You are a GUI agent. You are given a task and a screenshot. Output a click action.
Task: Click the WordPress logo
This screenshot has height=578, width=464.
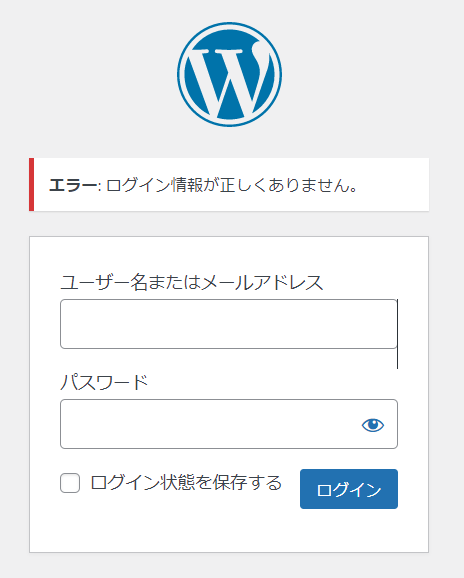[x=229, y=74]
